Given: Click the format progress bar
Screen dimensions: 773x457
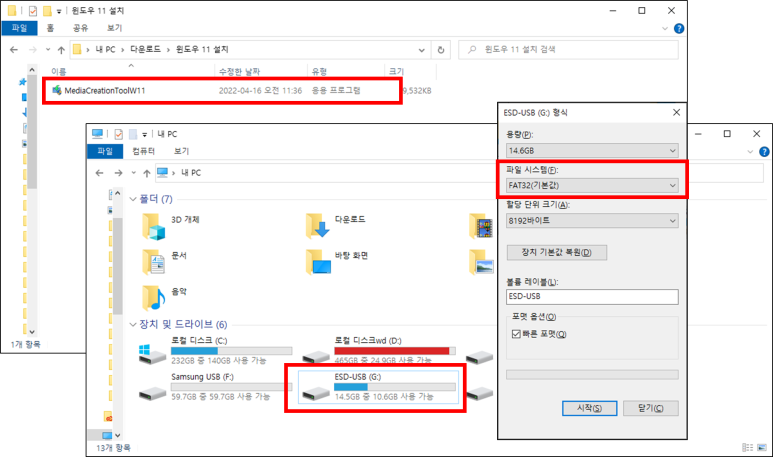Looking at the screenshot, I should point(592,375).
